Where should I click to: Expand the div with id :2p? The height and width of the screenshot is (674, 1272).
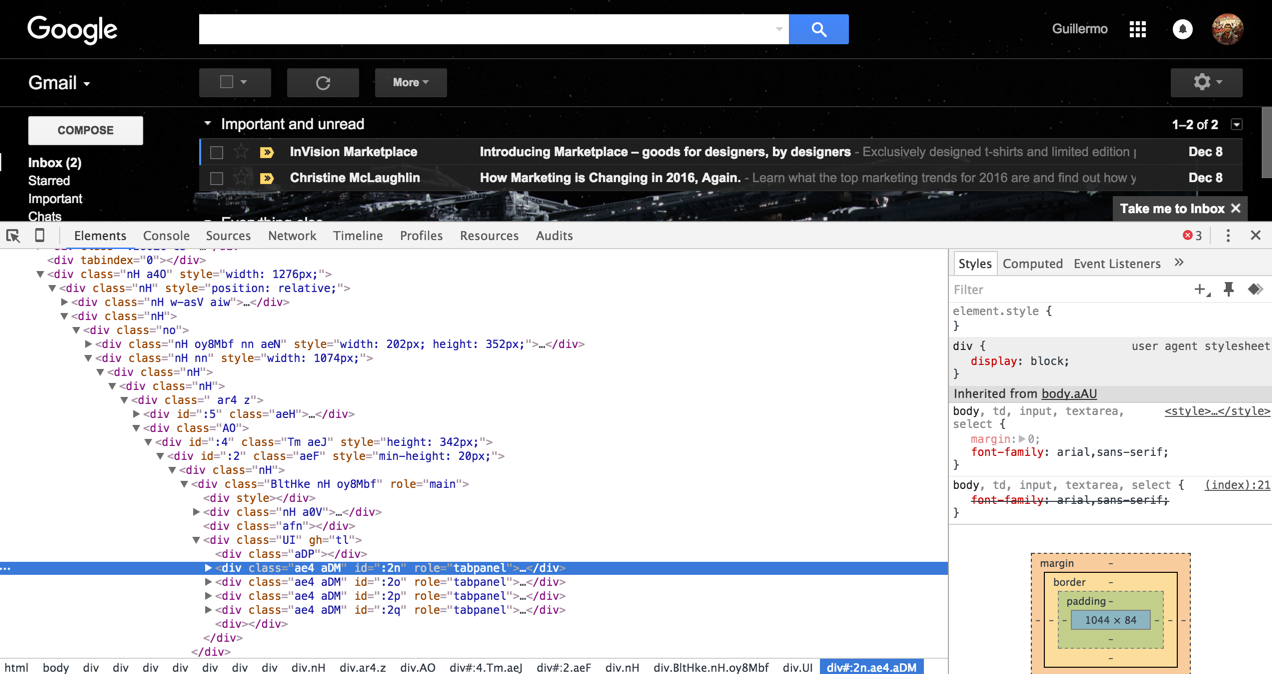point(208,596)
